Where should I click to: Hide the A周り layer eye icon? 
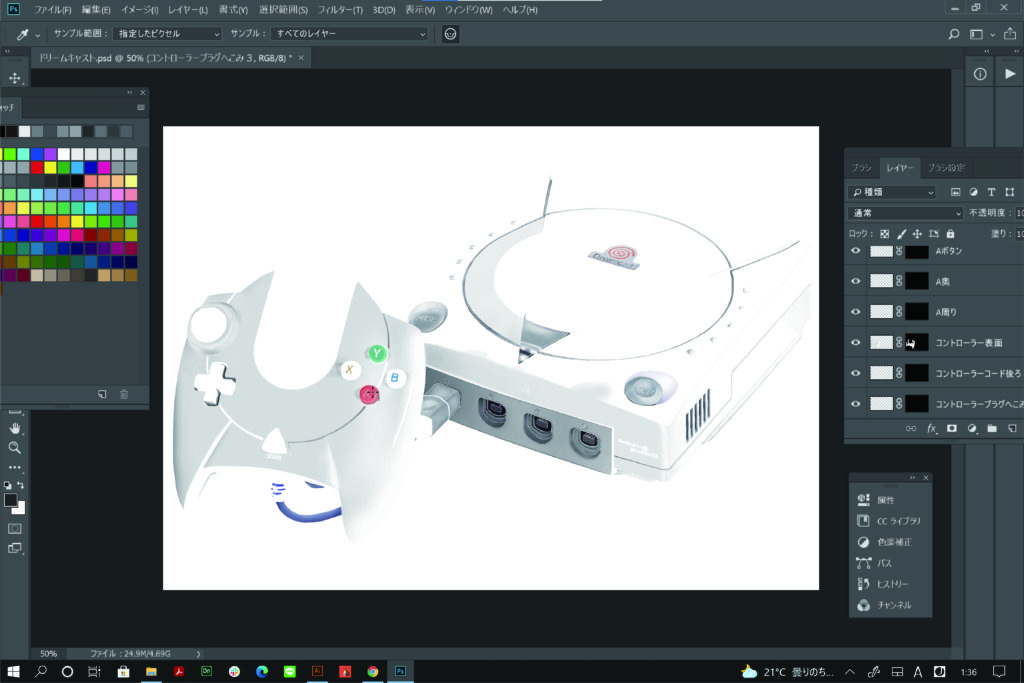(856, 312)
